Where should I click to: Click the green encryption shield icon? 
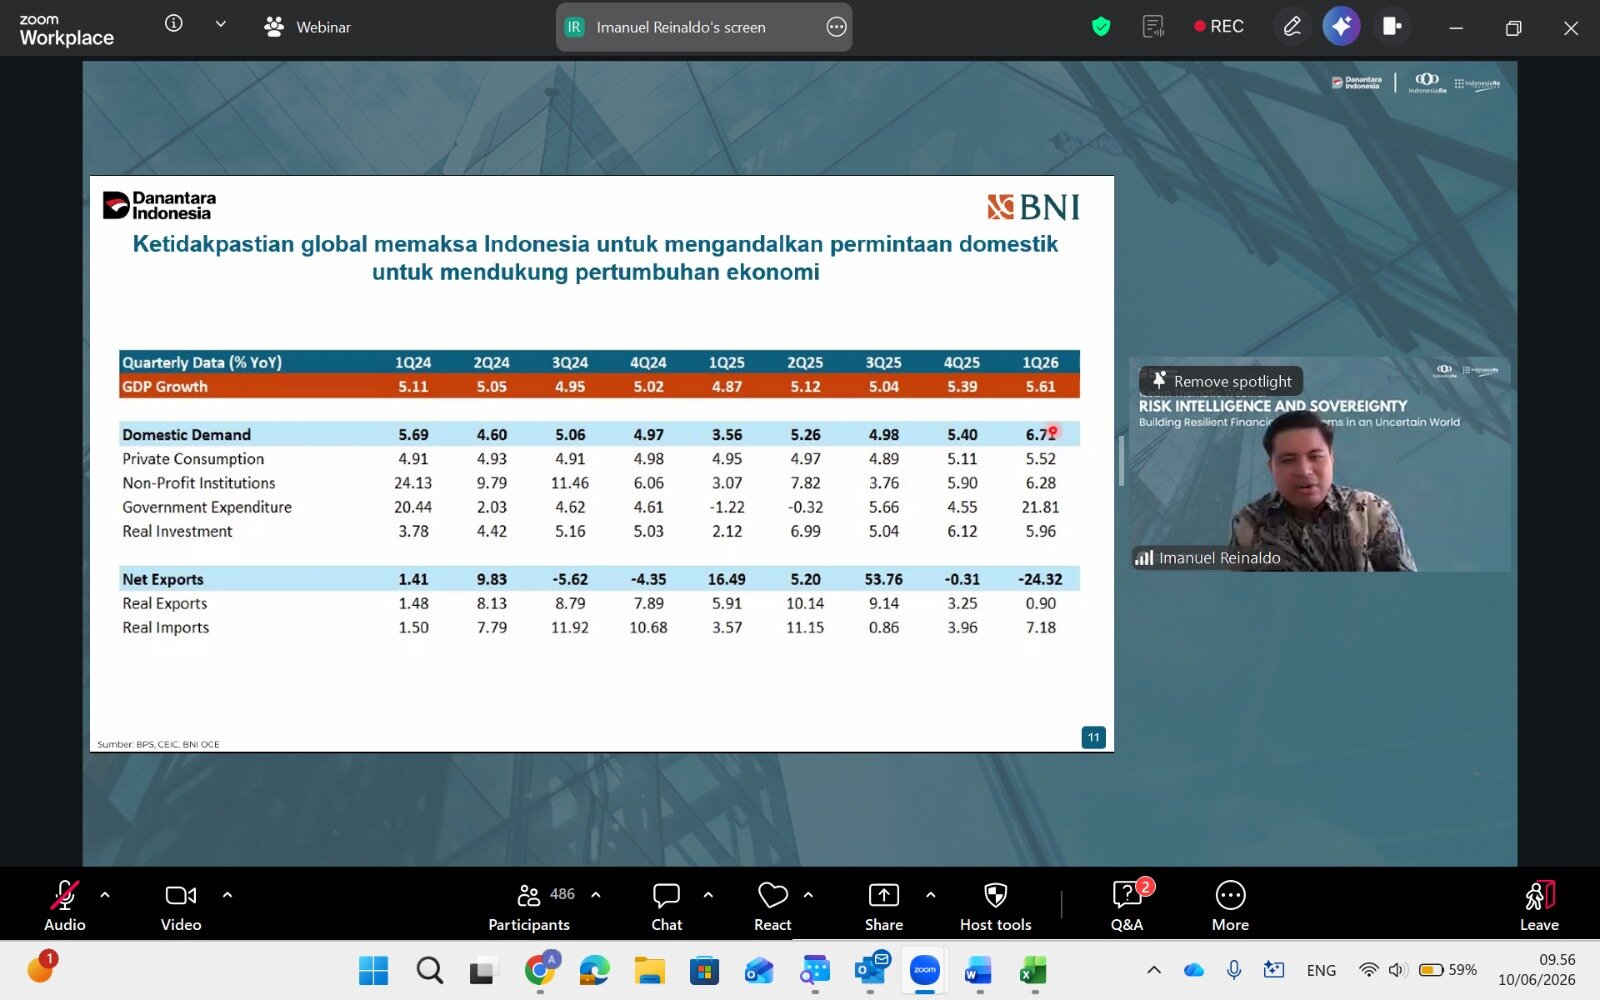coord(1101,27)
